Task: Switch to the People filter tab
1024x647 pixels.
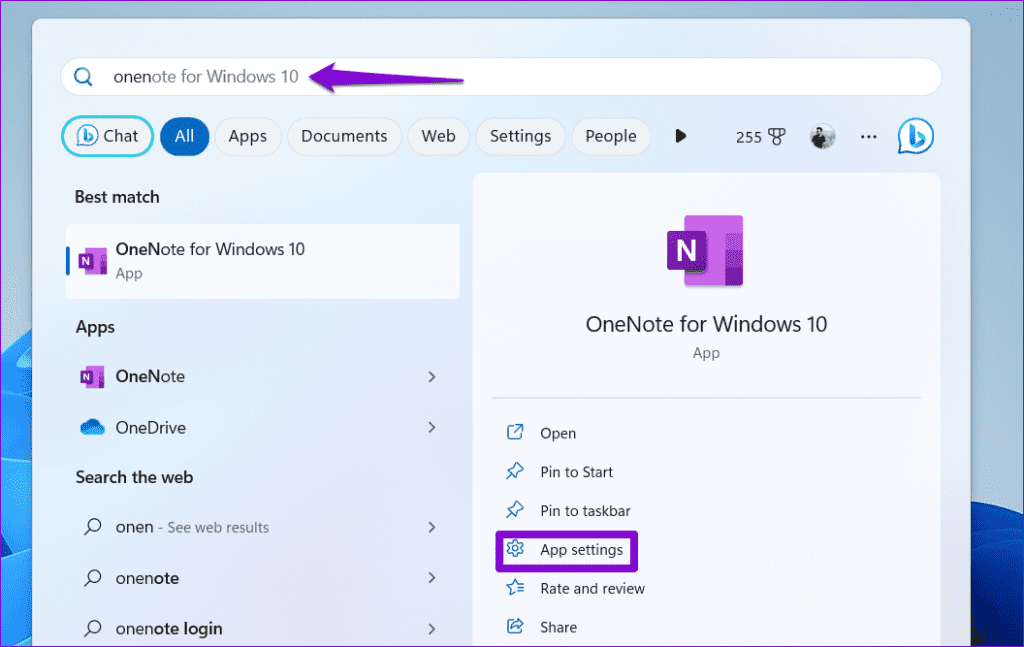Action: [x=611, y=136]
